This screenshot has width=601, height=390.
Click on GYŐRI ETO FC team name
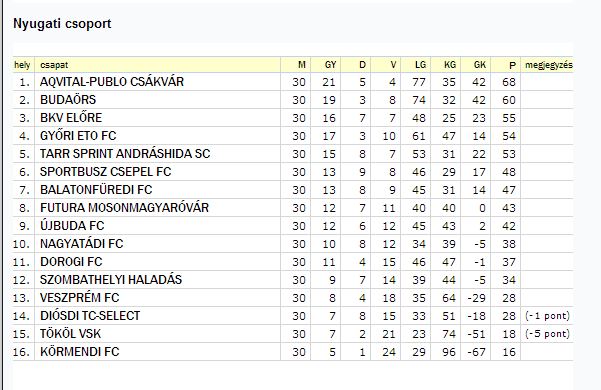coord(78,136)
